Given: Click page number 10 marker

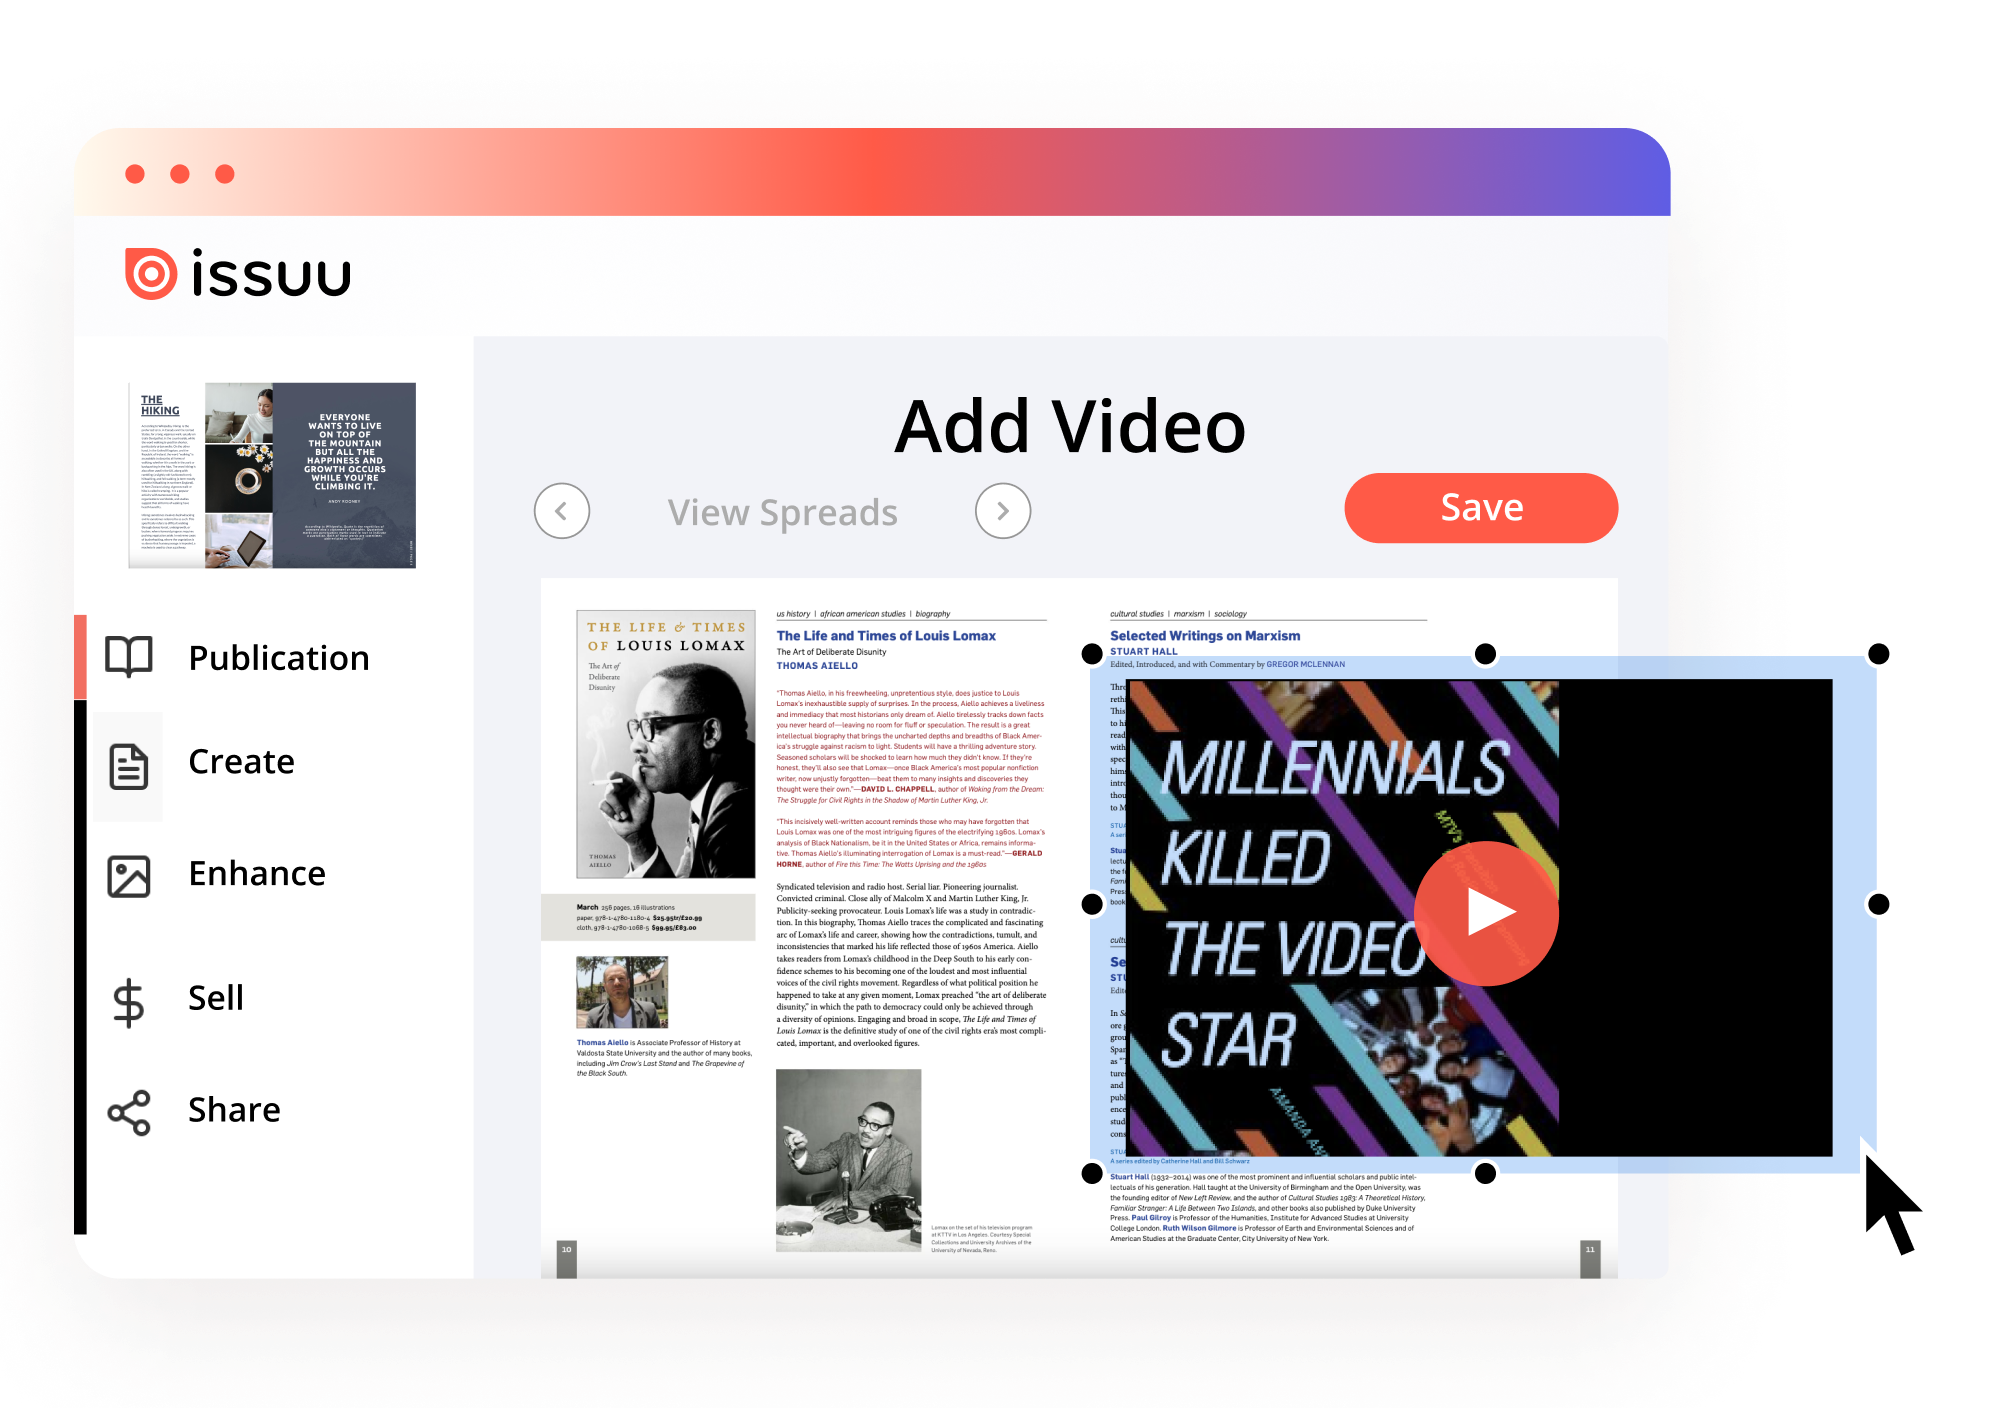Looking at the screenshot, I should [567, 1258].
